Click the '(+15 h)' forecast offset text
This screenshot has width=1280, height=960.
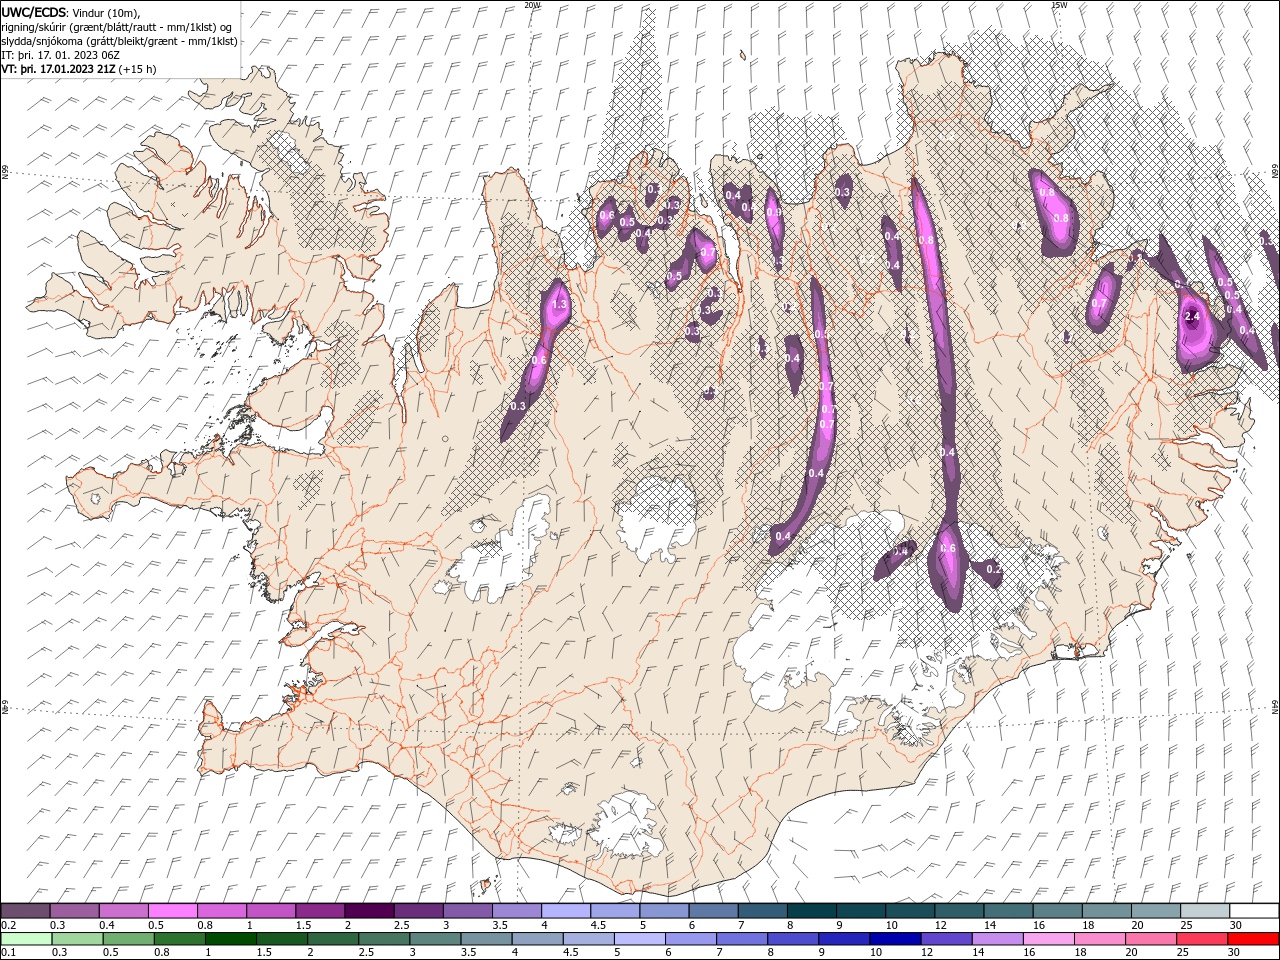coord(137,69)
